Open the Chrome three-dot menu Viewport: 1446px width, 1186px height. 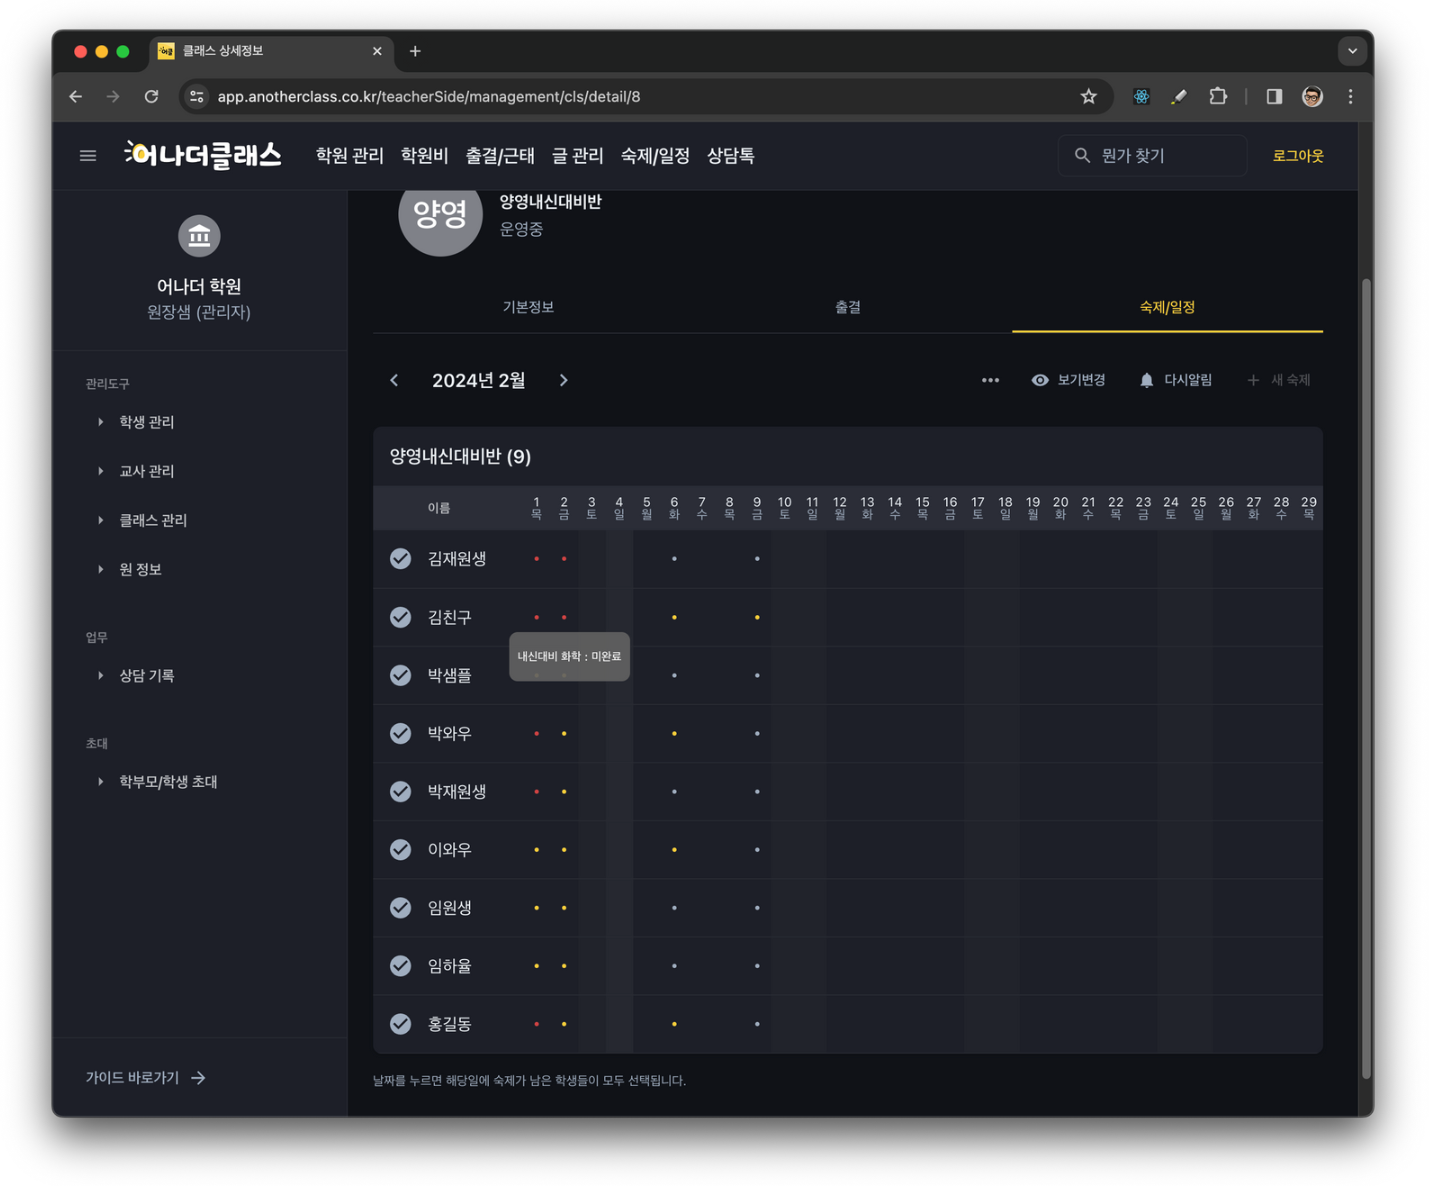click(x=1350, y=97)
